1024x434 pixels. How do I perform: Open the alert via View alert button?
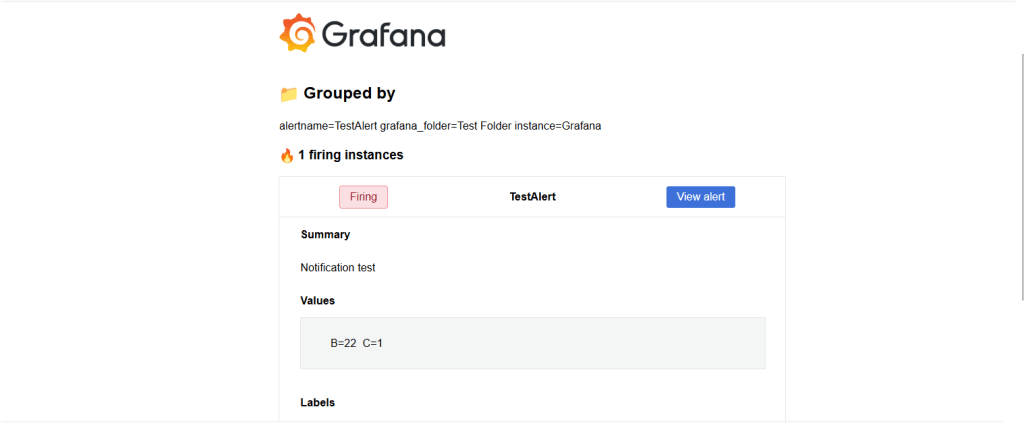pyautogui.click(x=700, y=197)
